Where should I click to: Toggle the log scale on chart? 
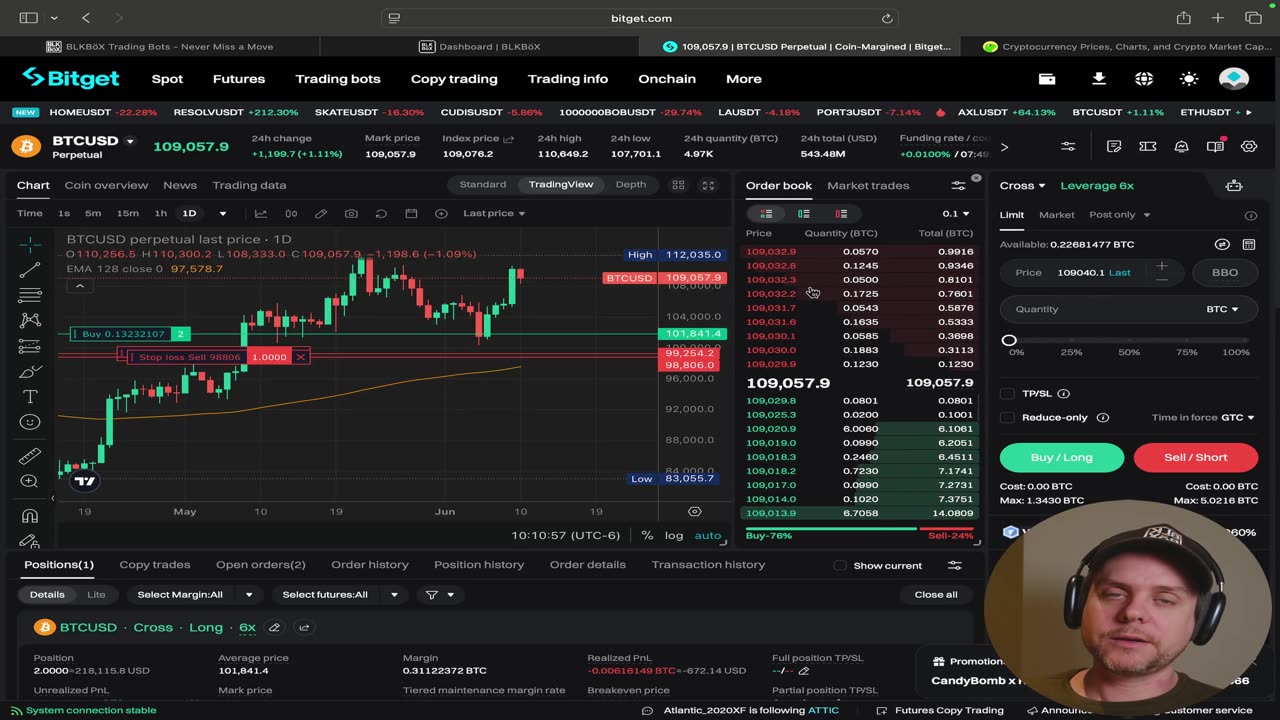tap(674, 535)
